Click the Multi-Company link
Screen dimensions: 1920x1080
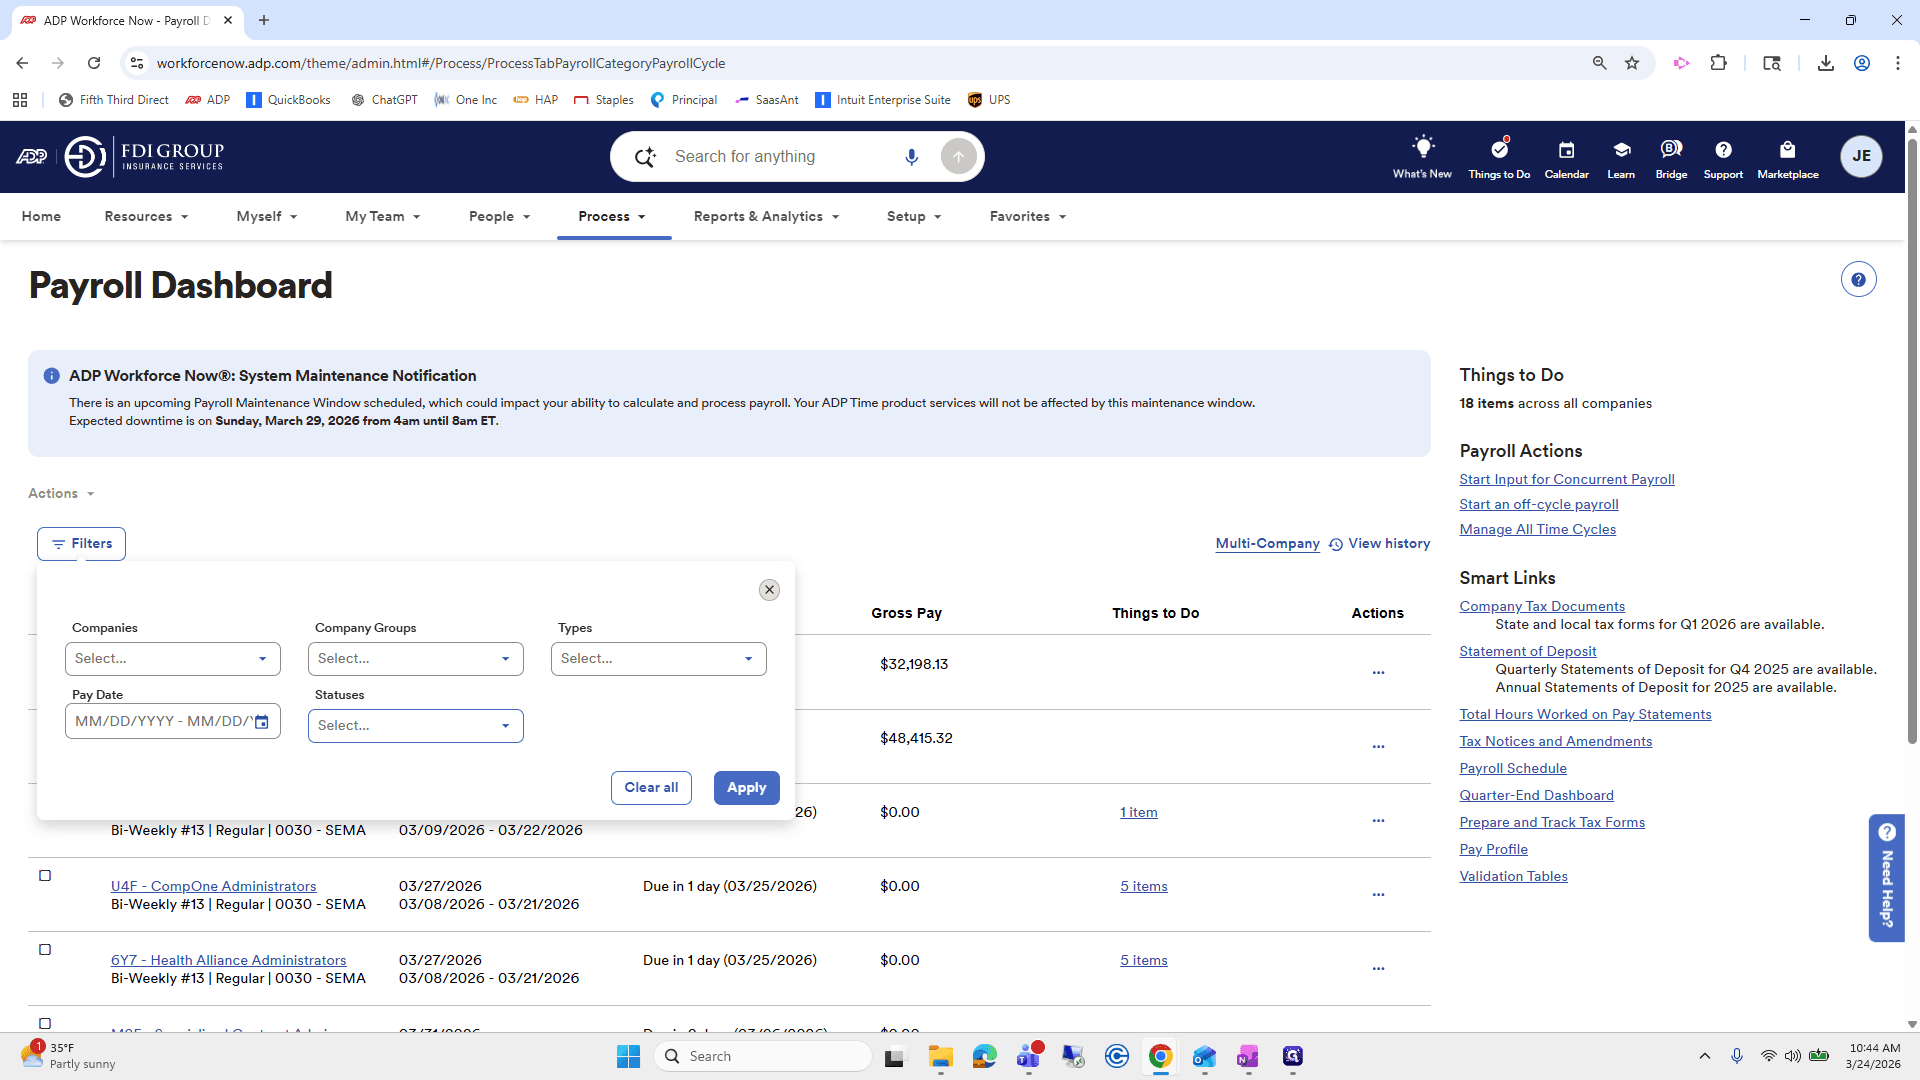coord(1267,544)
